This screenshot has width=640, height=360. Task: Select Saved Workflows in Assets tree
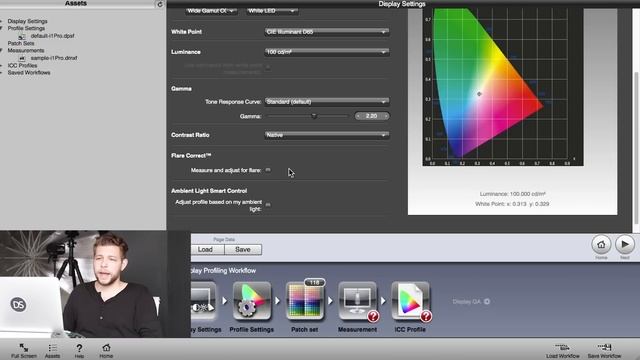[x=29, y=73]
